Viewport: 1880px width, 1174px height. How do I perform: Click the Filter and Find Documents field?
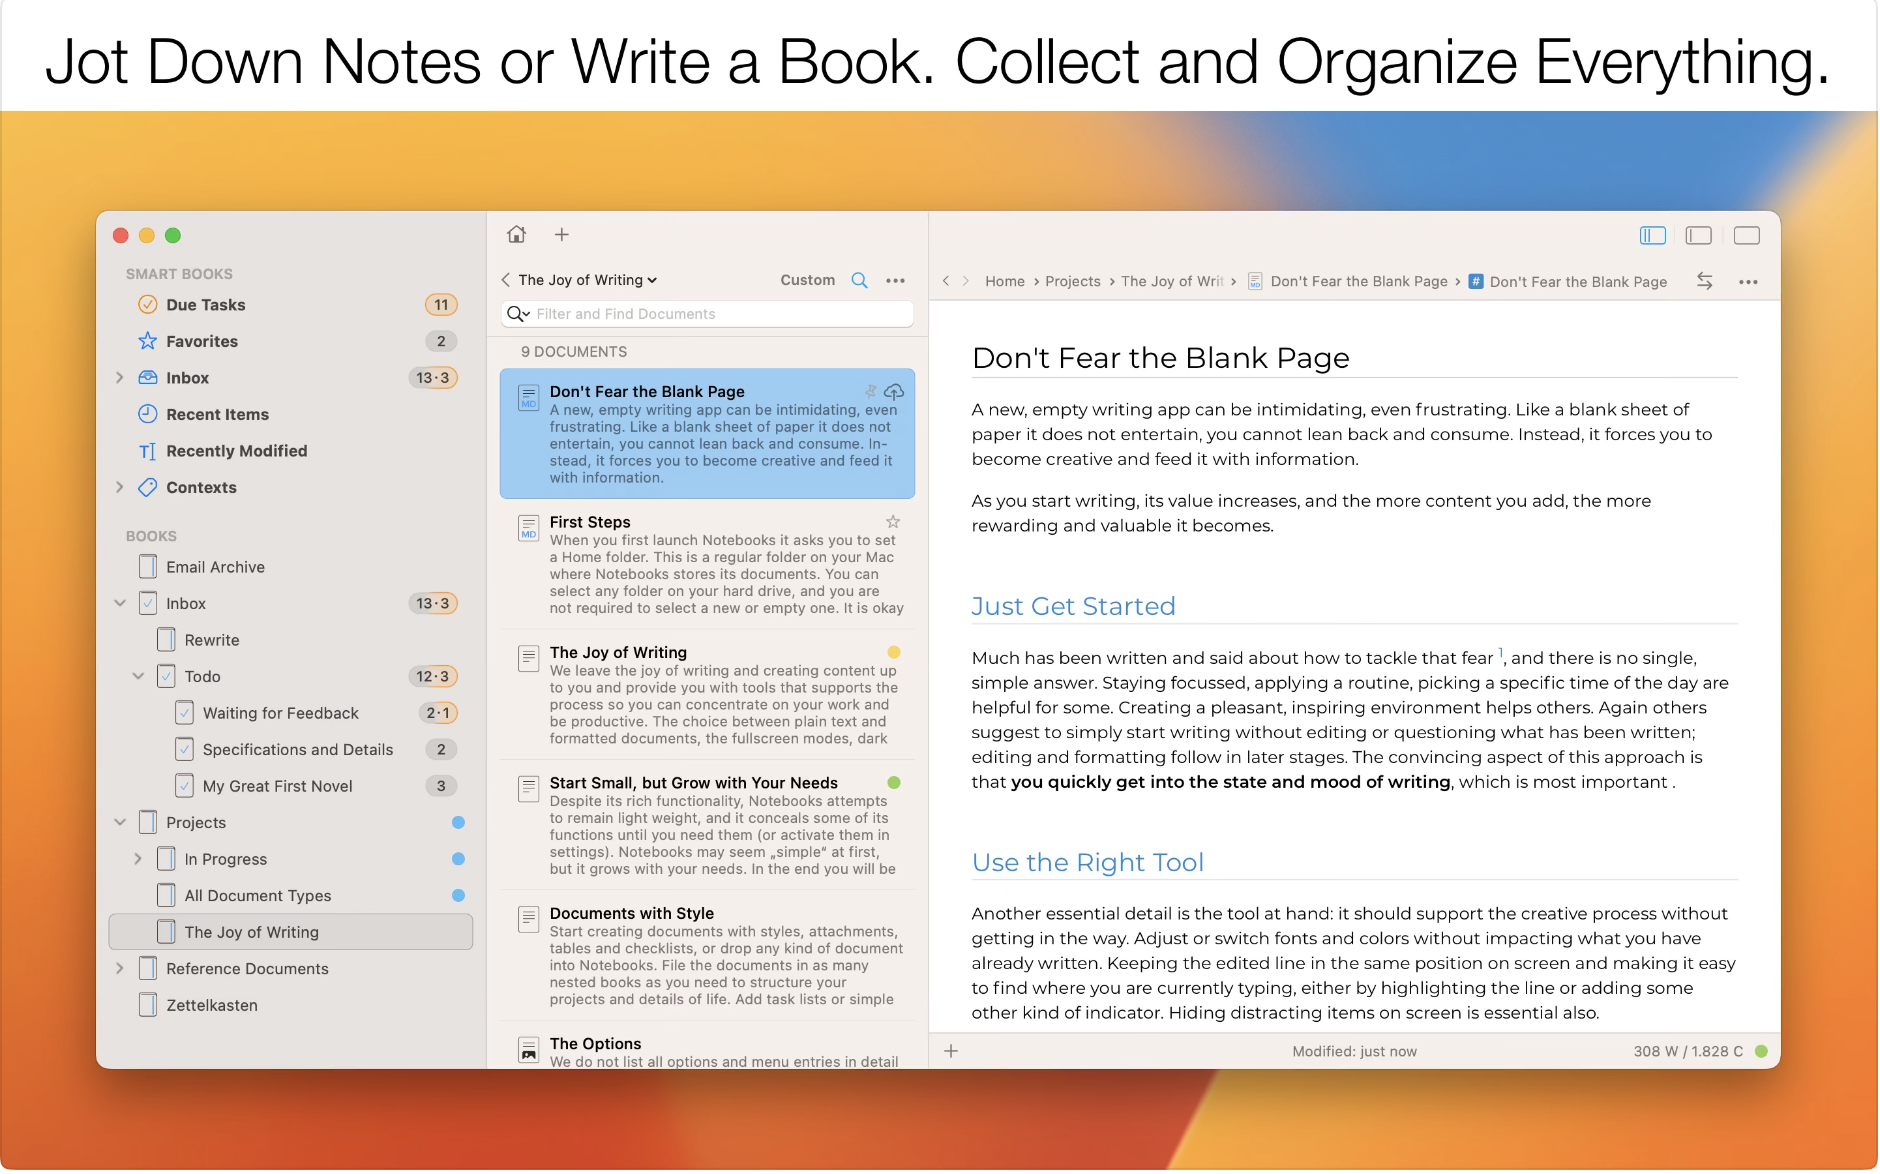720,314
